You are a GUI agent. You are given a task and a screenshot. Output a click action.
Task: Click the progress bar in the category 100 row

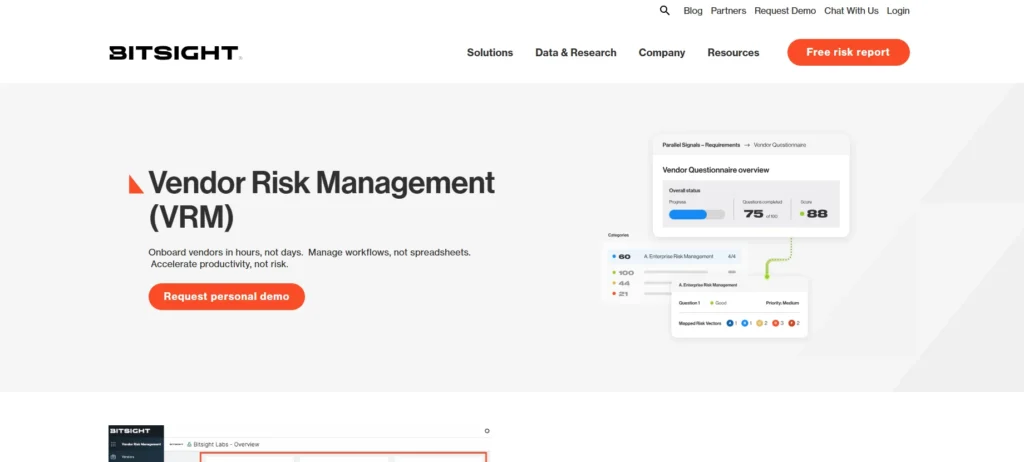676,272
